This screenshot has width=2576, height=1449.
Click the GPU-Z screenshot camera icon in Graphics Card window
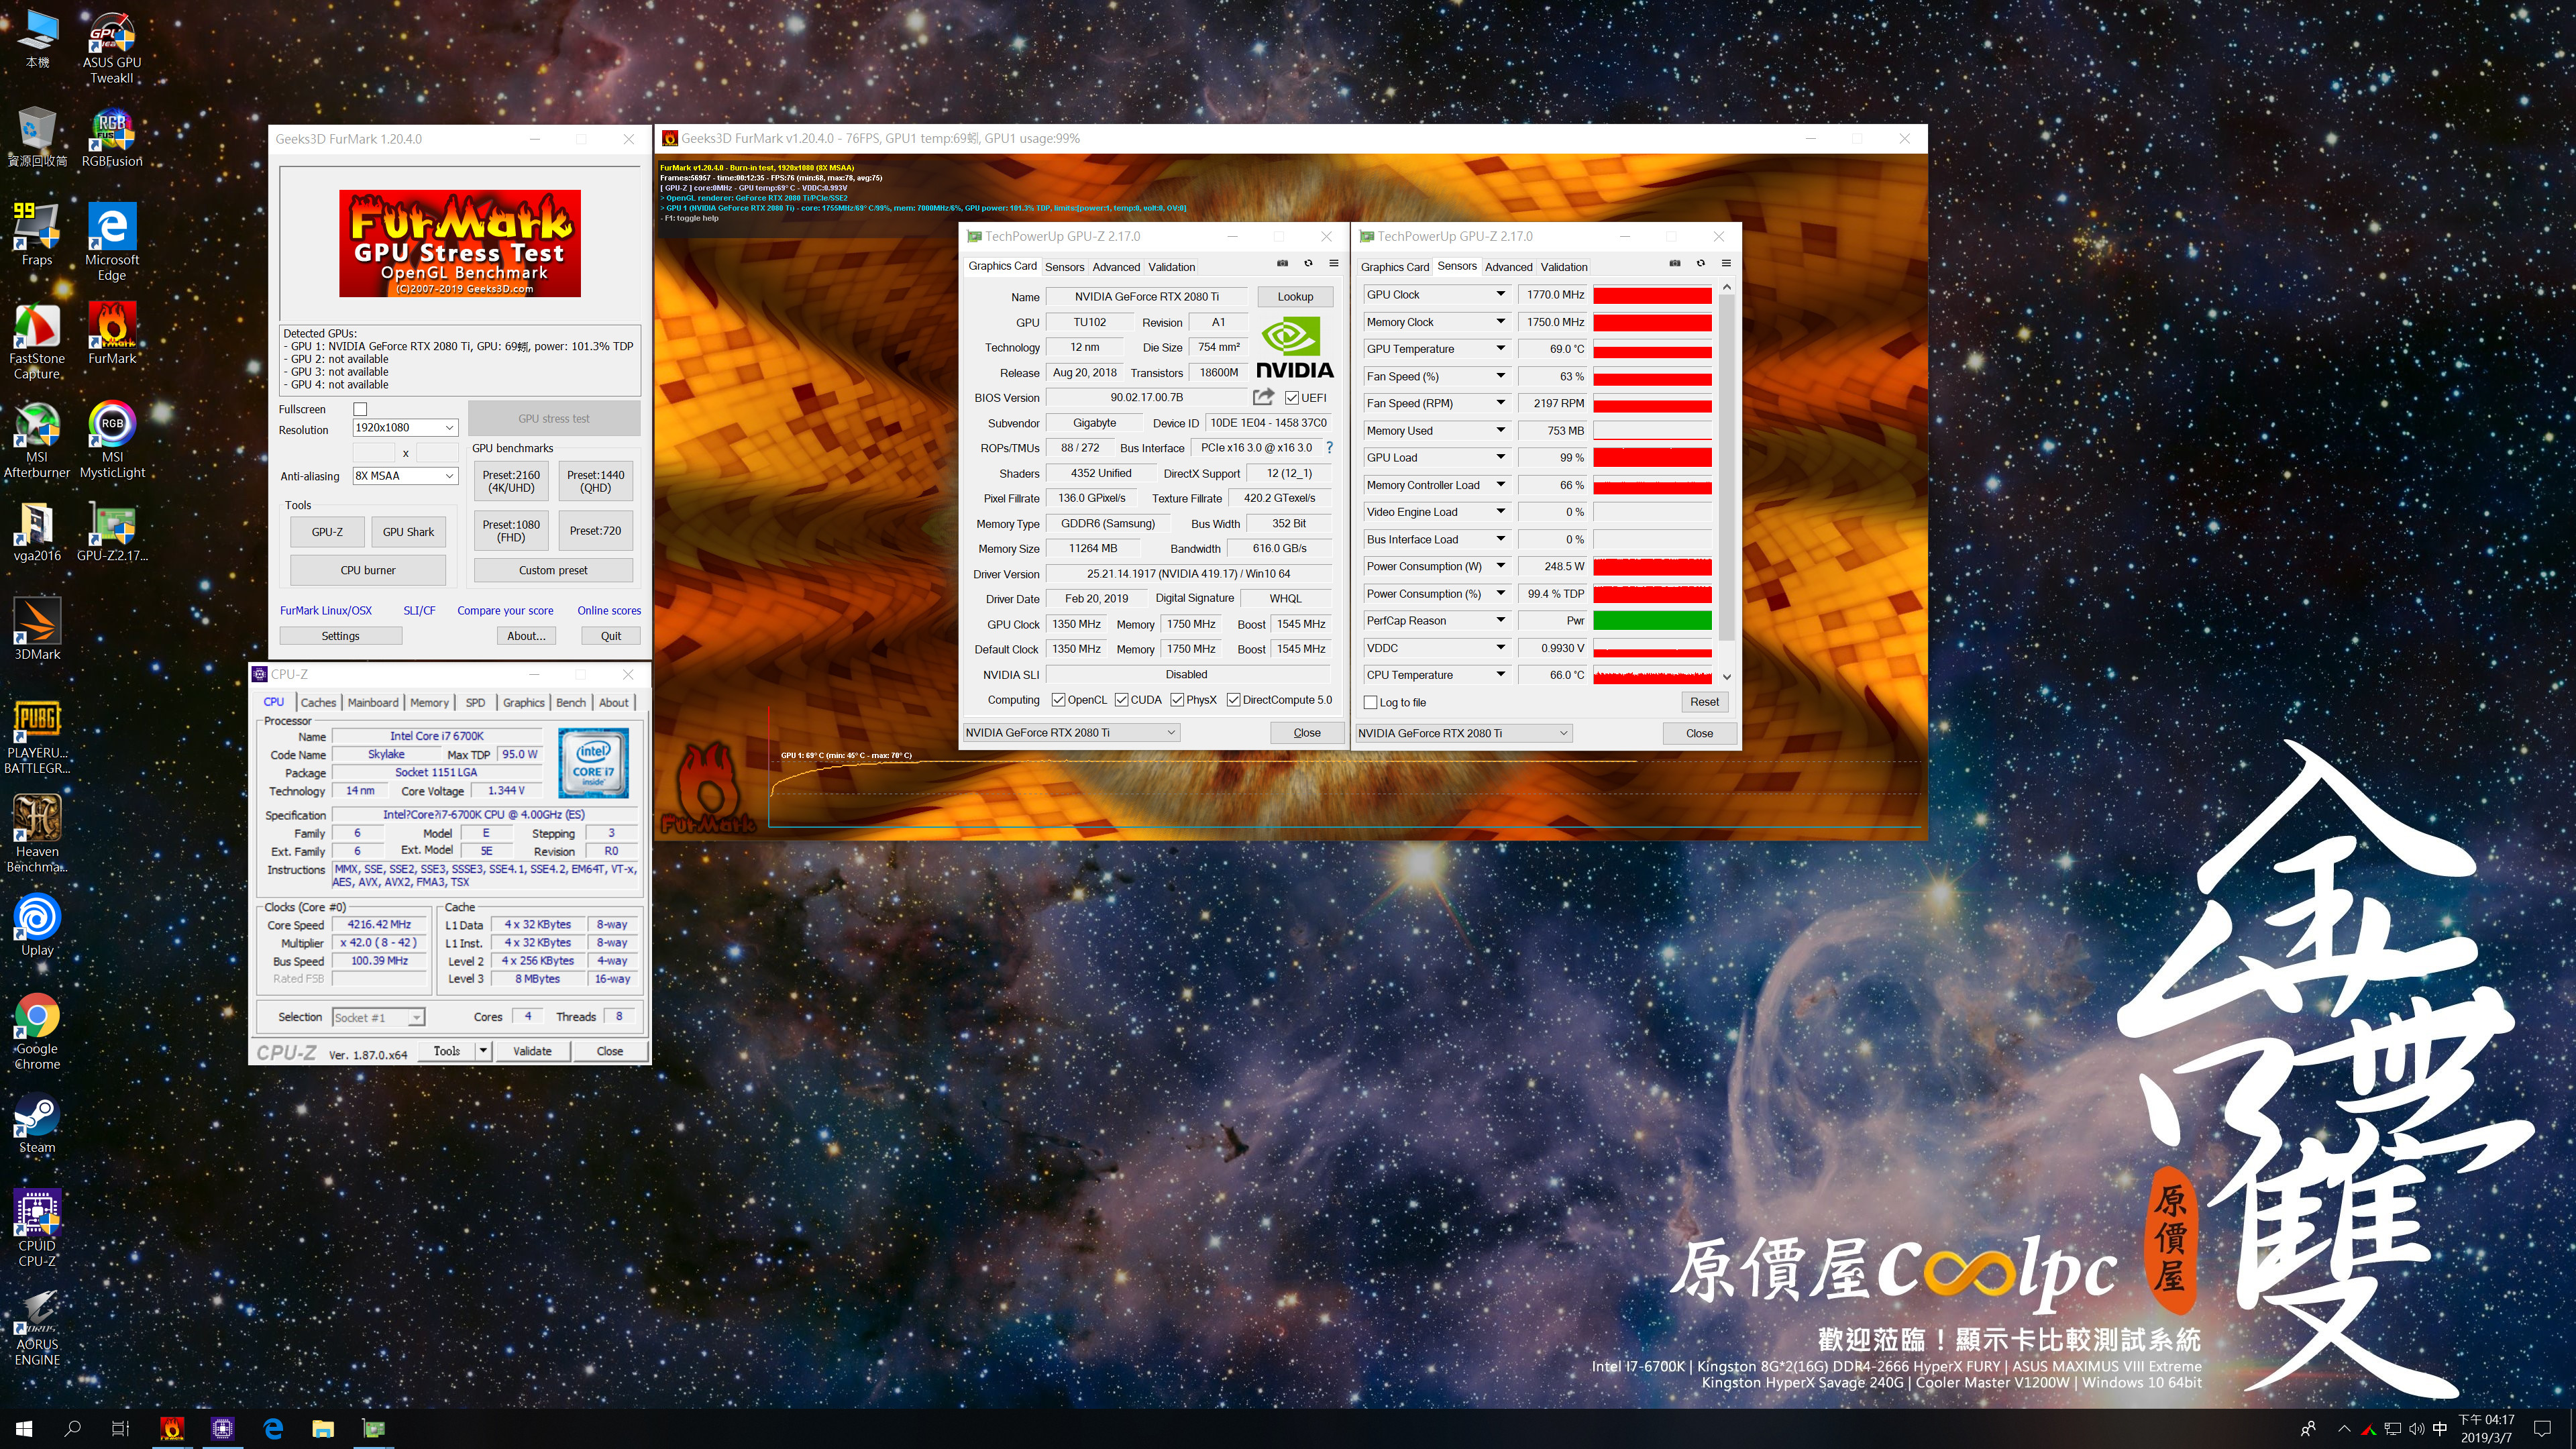pyautogui.click(x=1282, y=264)
